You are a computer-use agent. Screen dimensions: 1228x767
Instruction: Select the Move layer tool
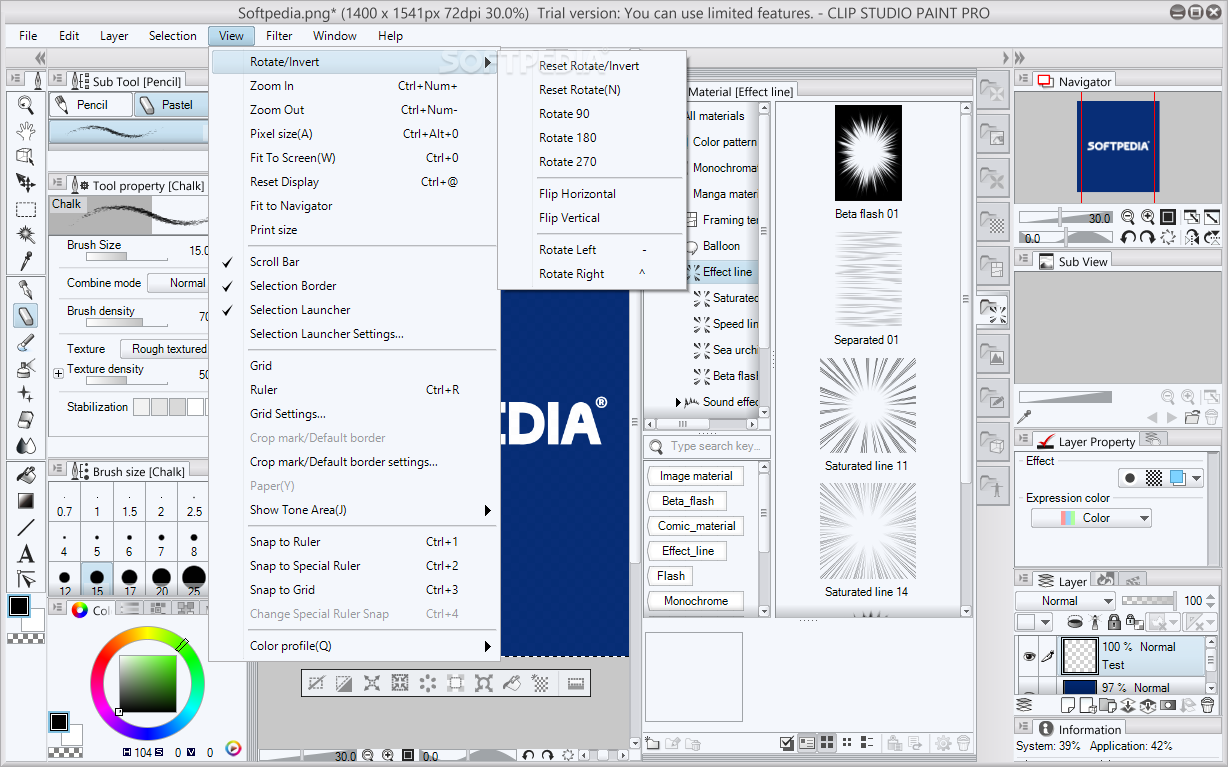tap(26, 183)
